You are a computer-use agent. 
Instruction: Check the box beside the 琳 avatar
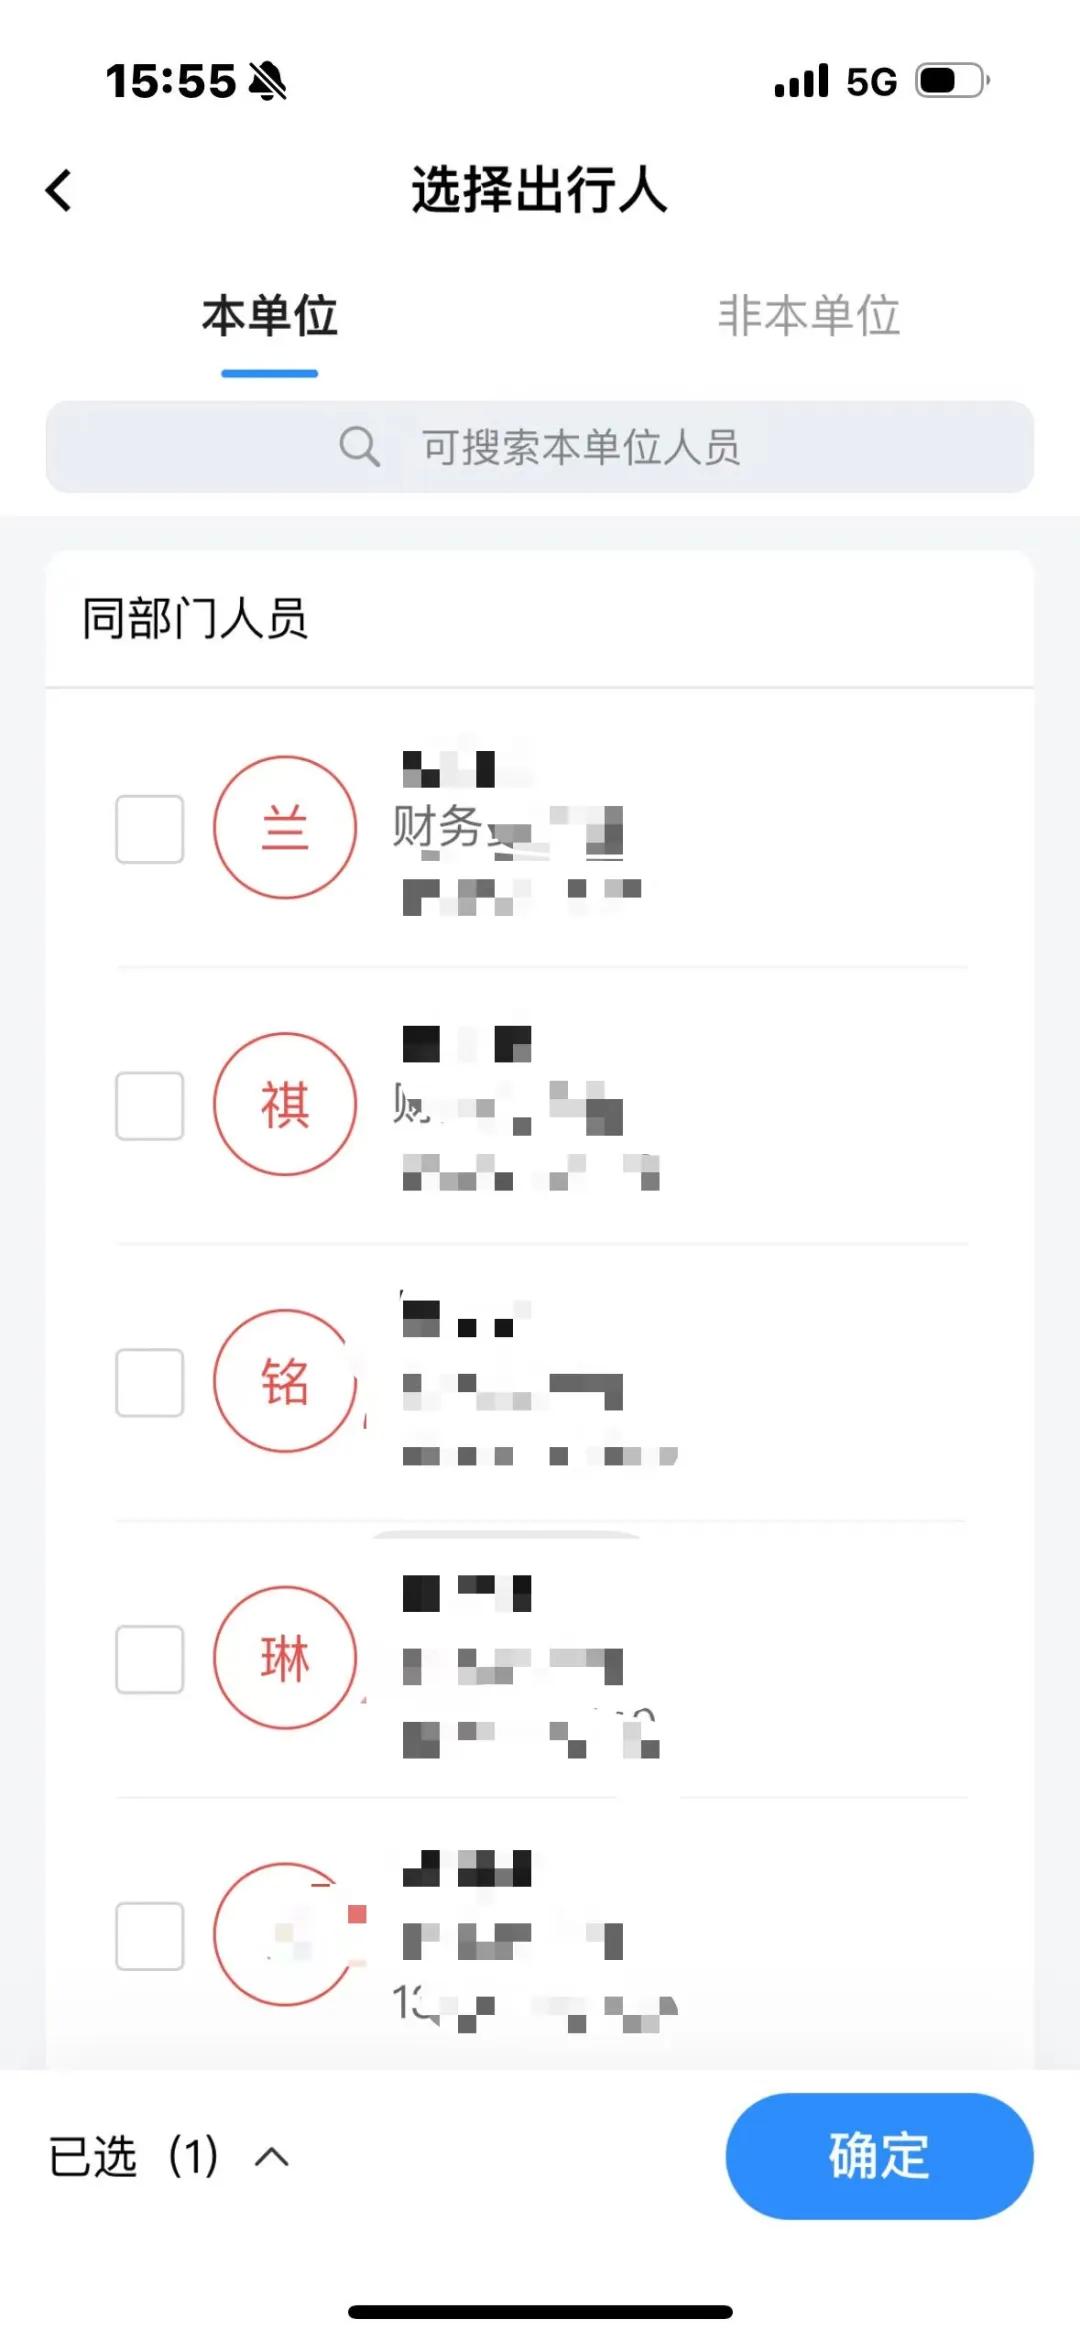click(x=150, y=1659)
